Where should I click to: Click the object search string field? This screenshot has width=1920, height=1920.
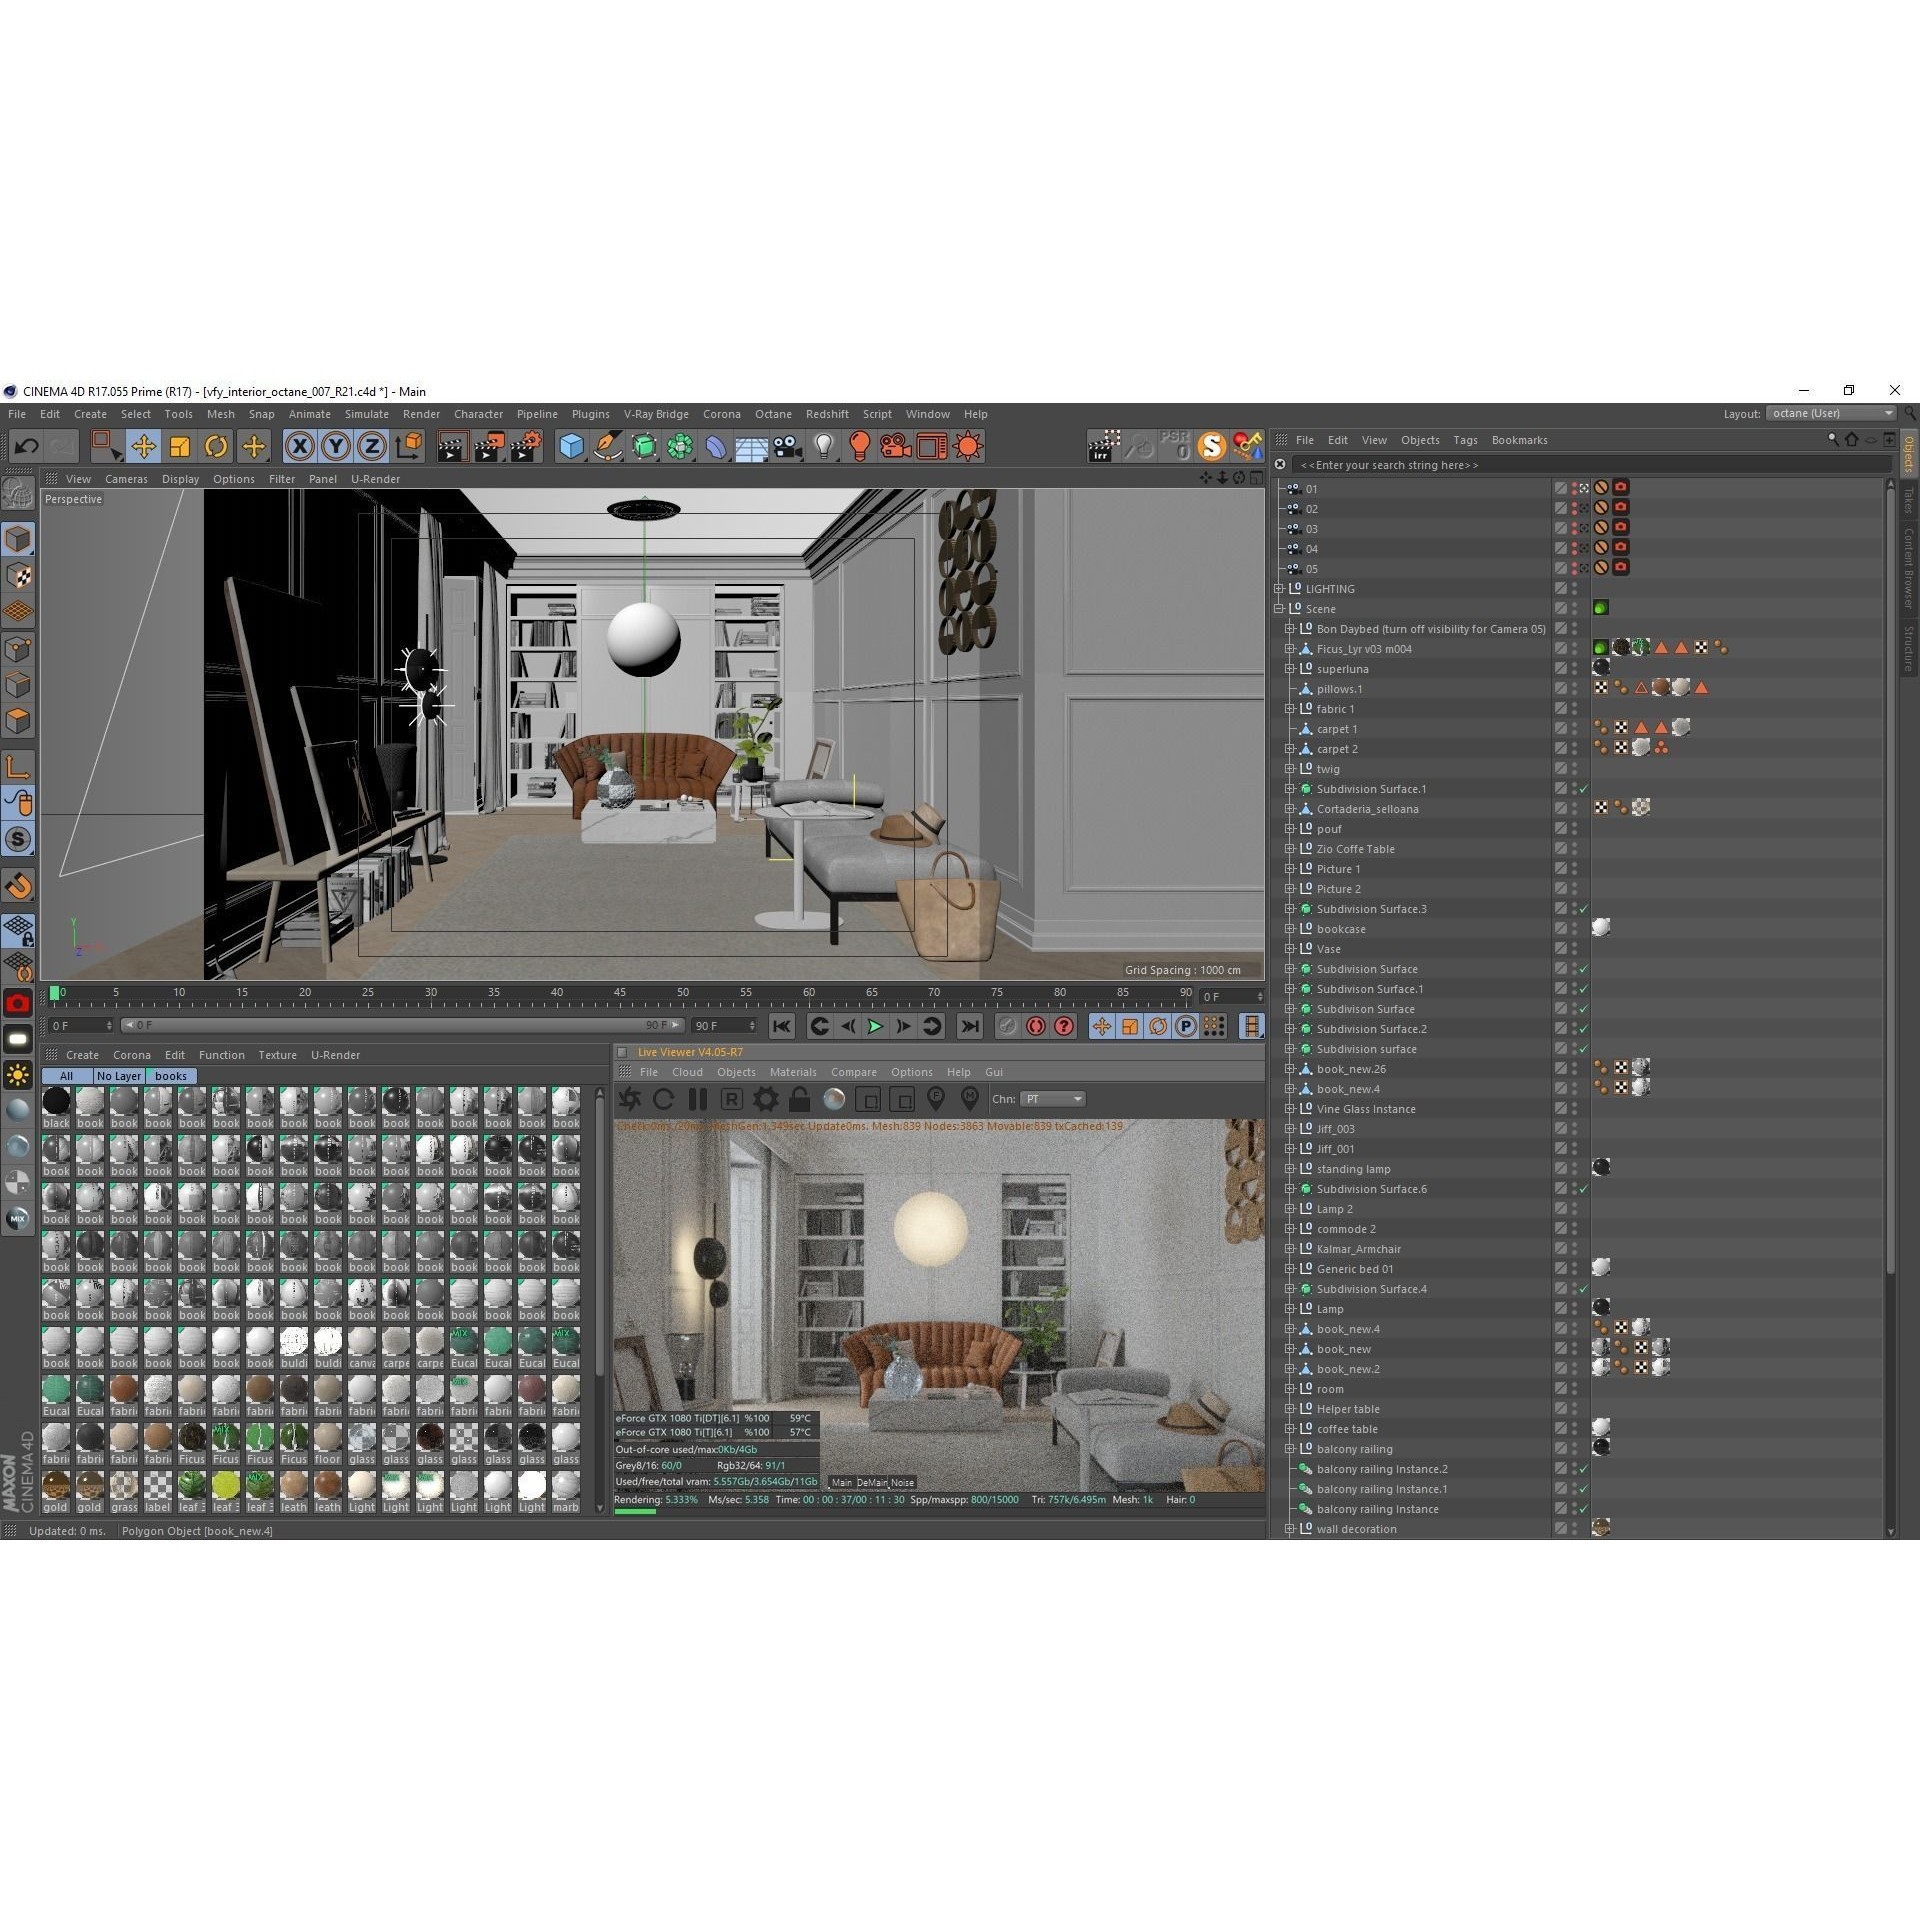pos(1590,465)
